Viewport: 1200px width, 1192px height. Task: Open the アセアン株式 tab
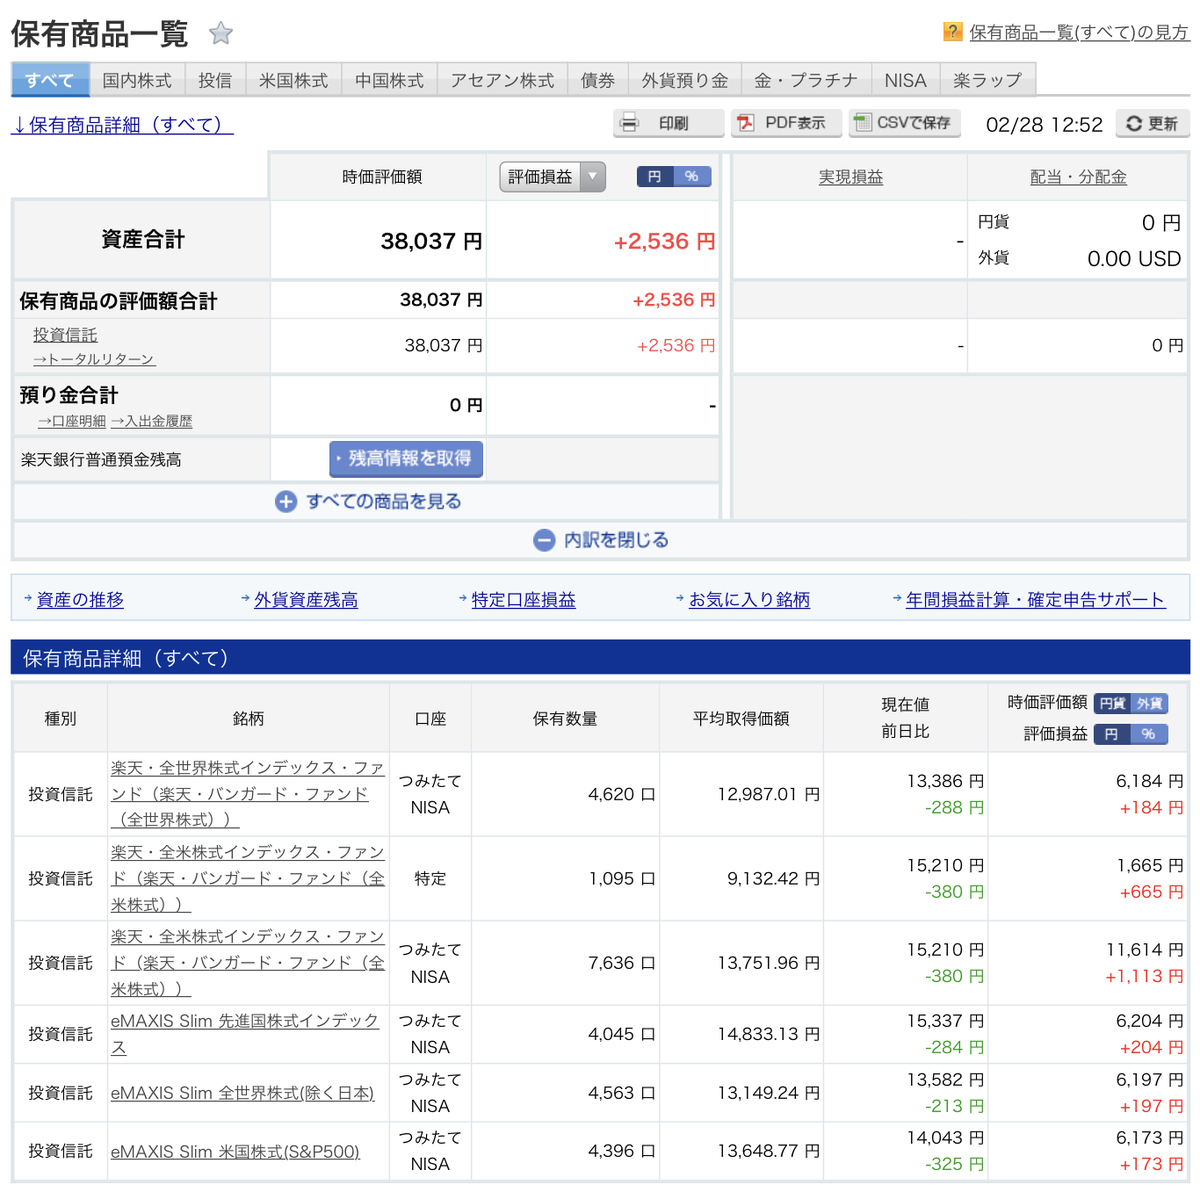(x=502, y=80)
